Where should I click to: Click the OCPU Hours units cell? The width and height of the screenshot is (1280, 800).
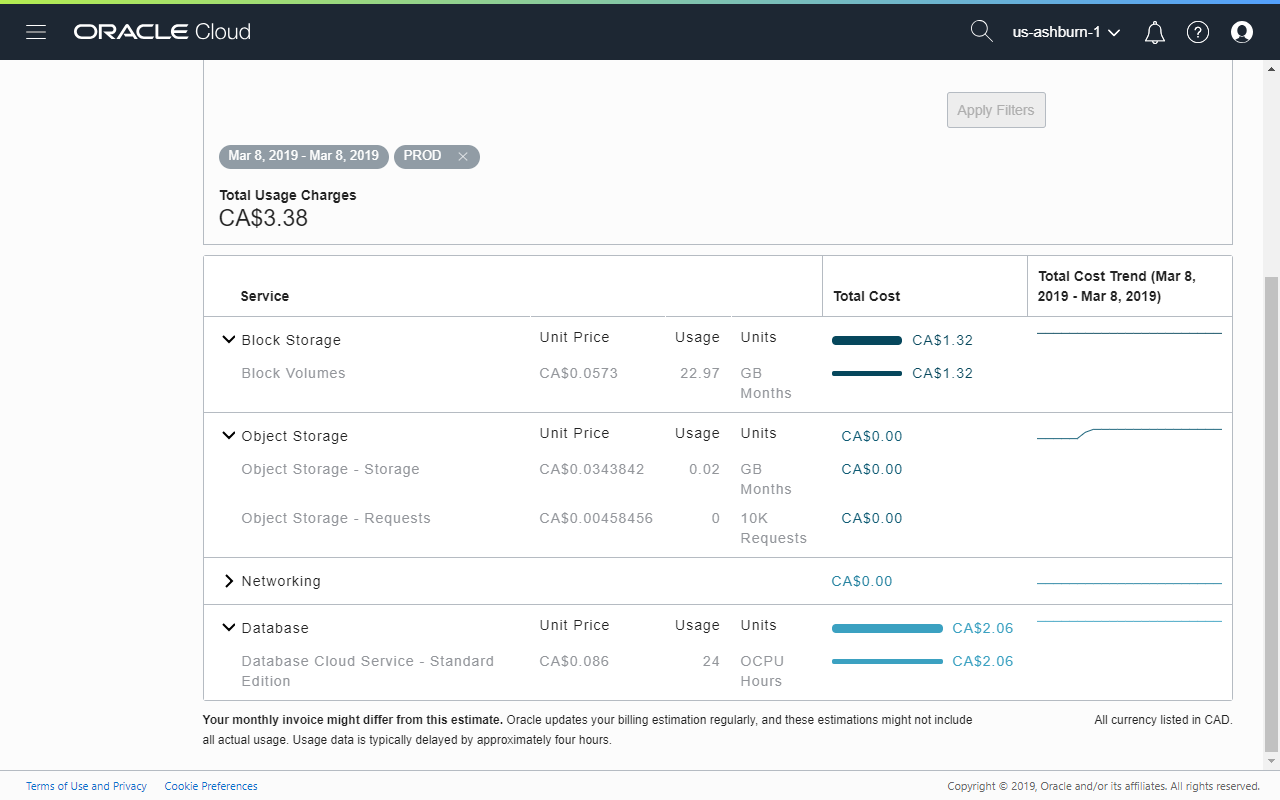762,671
